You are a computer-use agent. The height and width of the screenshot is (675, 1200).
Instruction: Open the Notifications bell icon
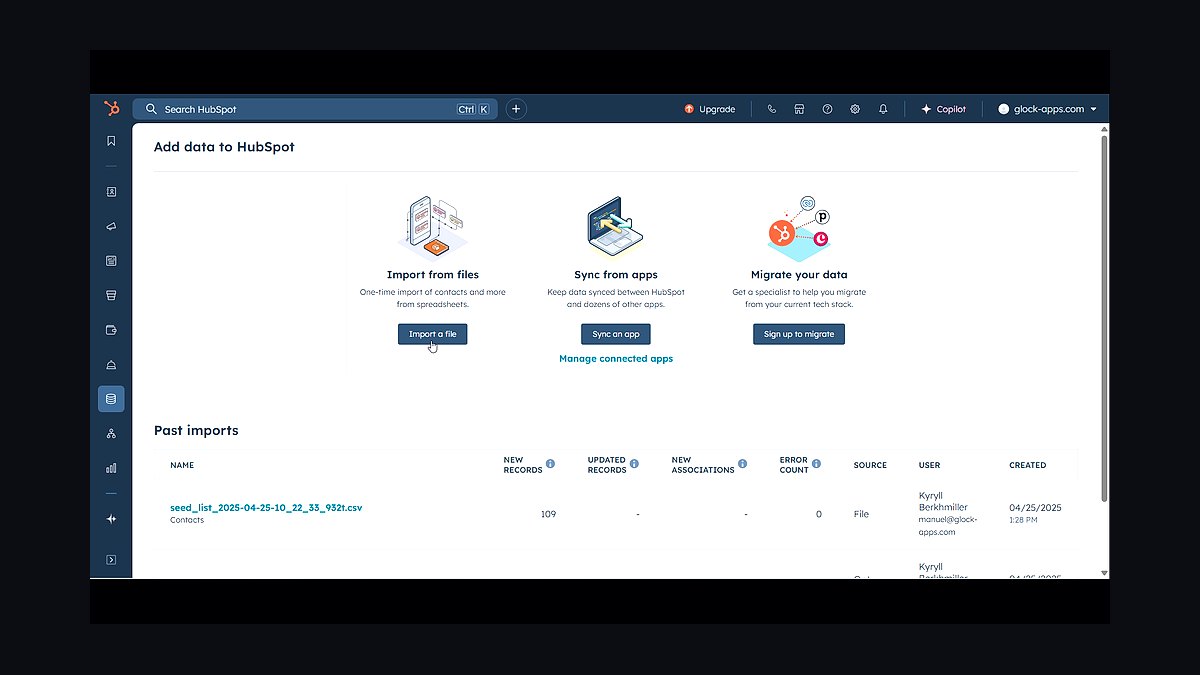(883, 109)
